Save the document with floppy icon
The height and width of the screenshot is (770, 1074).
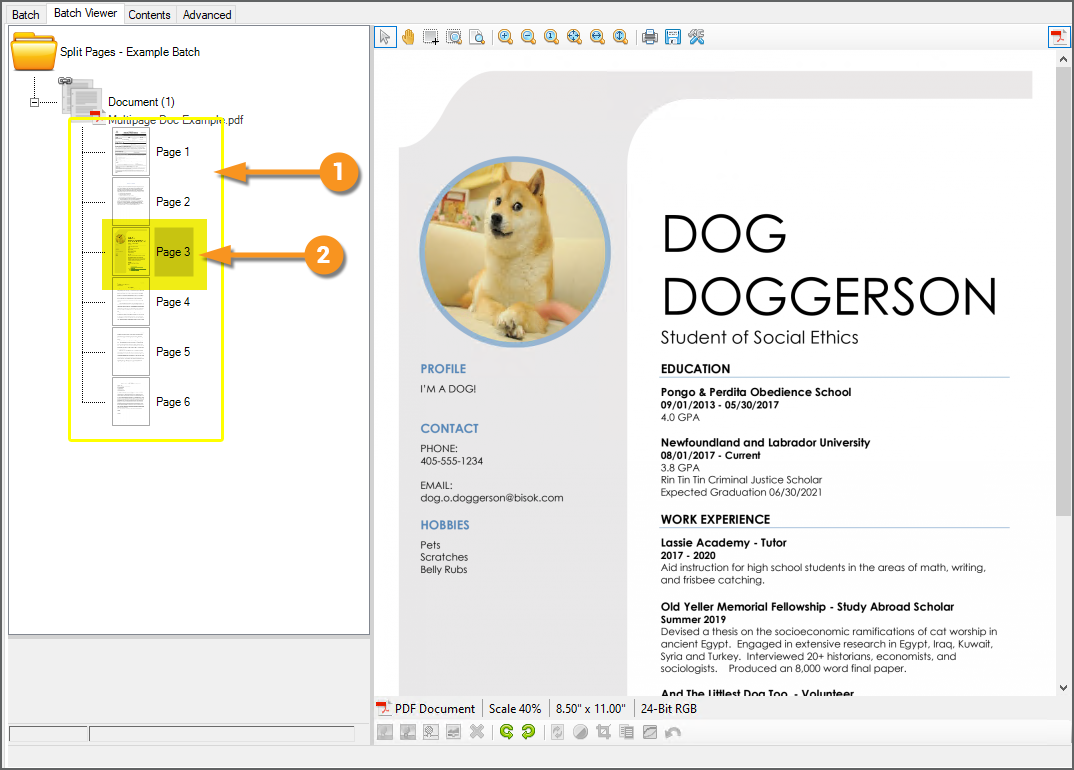[x=673, y=37]
